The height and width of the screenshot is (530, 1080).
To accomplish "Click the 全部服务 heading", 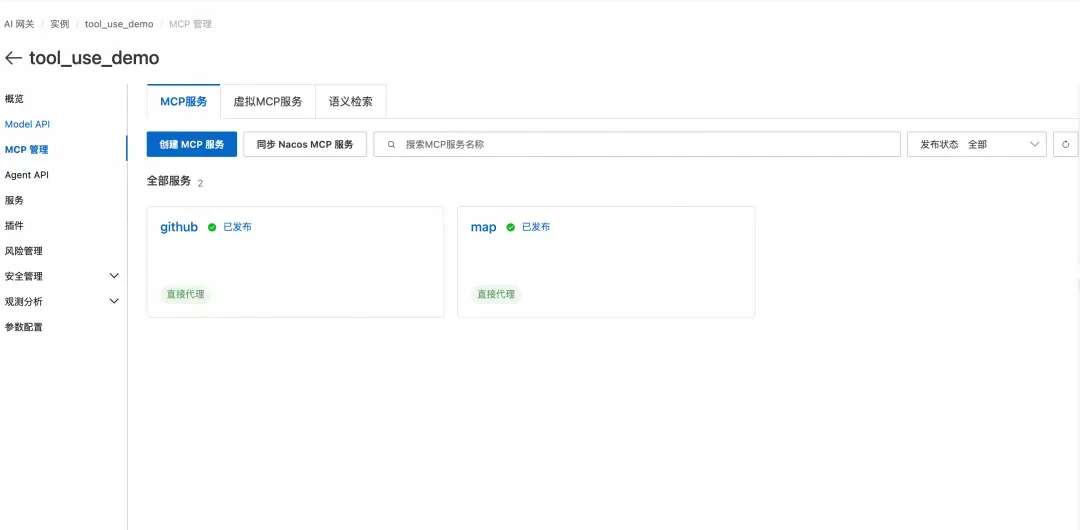I will tap(169, 181).
